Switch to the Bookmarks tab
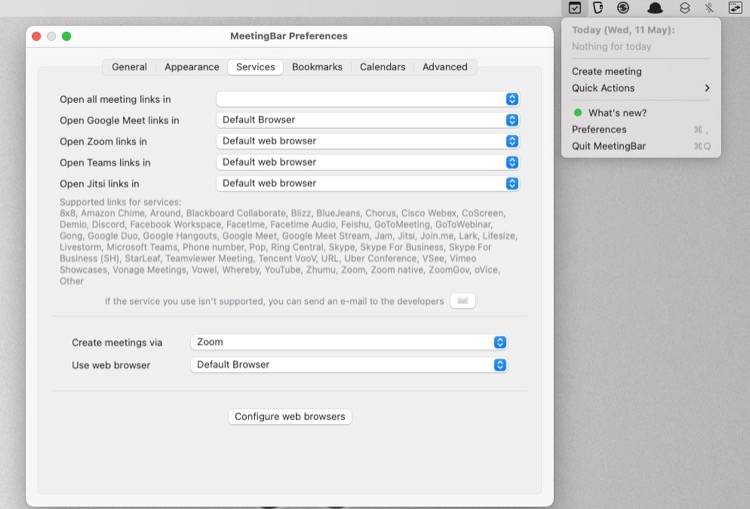 [317, 67]
